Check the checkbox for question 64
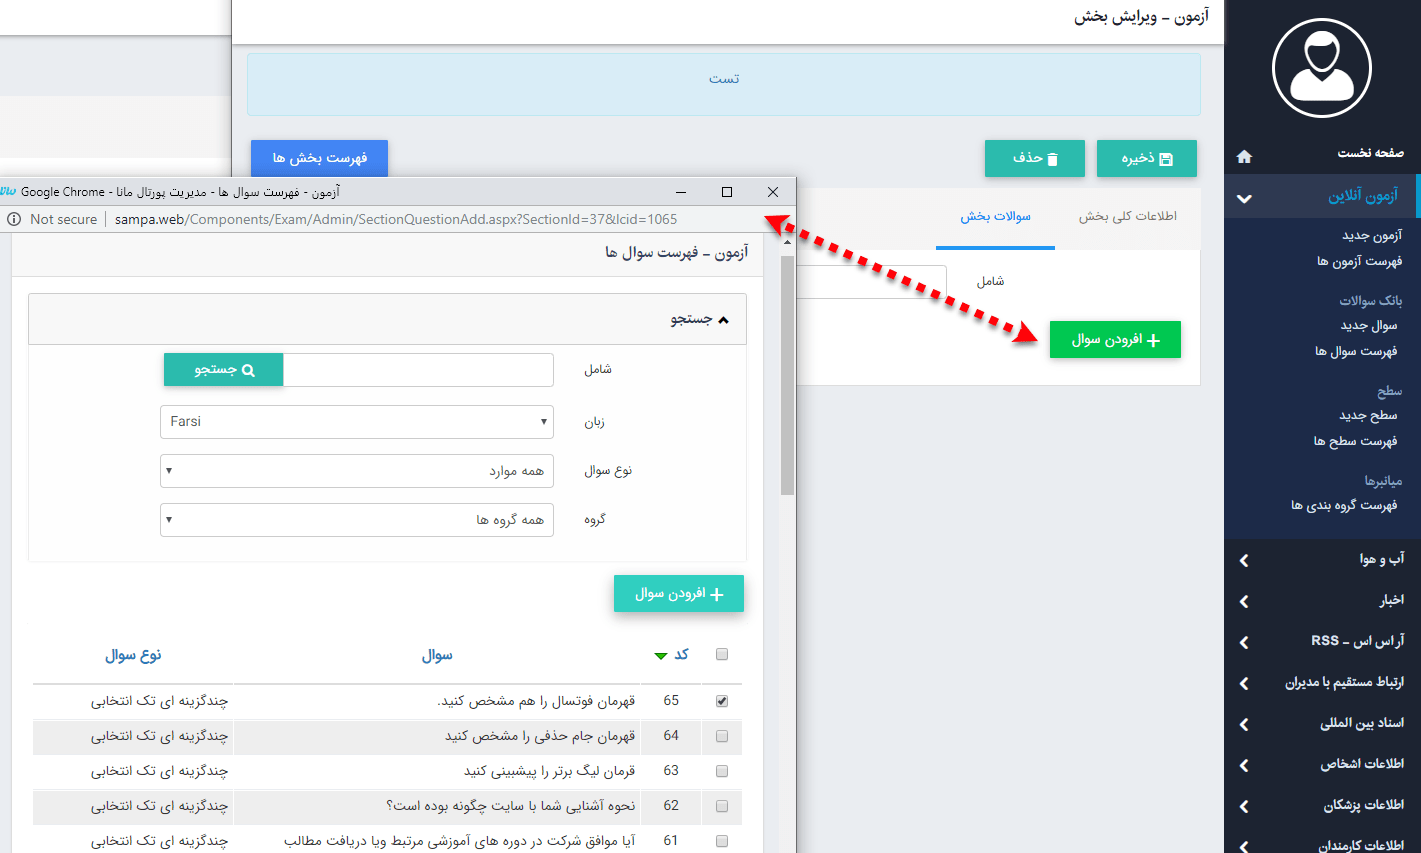 721,736
